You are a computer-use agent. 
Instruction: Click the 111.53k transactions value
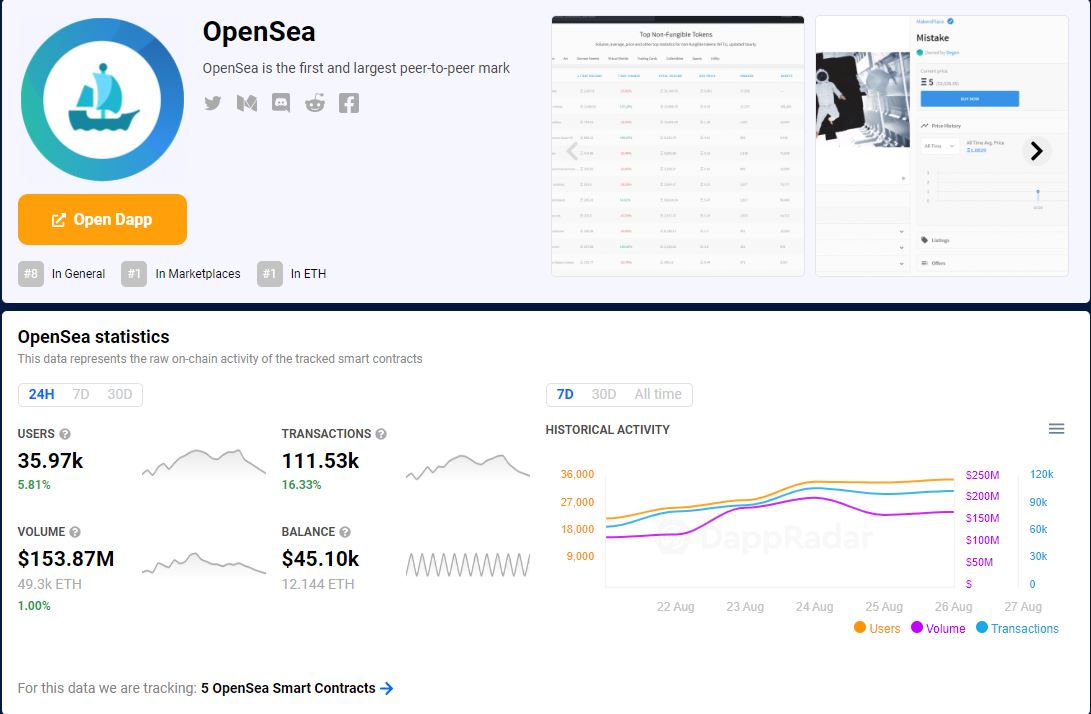[x=321, y=461]
